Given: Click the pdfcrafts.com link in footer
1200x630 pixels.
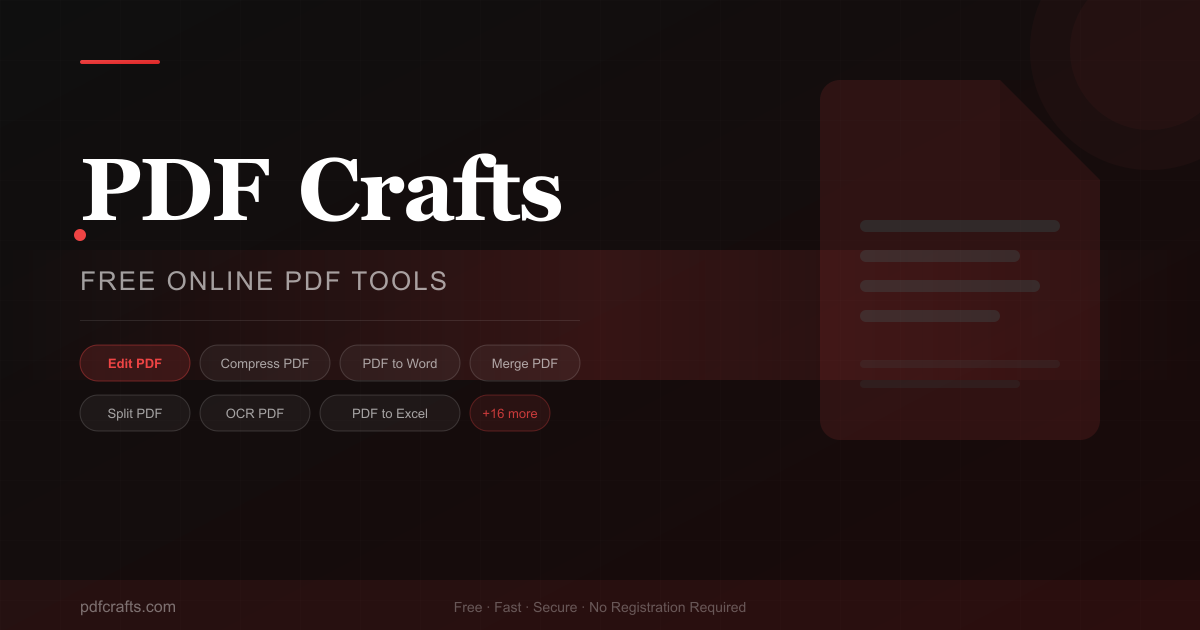Looking at the screenshot, I should [128, 607].
